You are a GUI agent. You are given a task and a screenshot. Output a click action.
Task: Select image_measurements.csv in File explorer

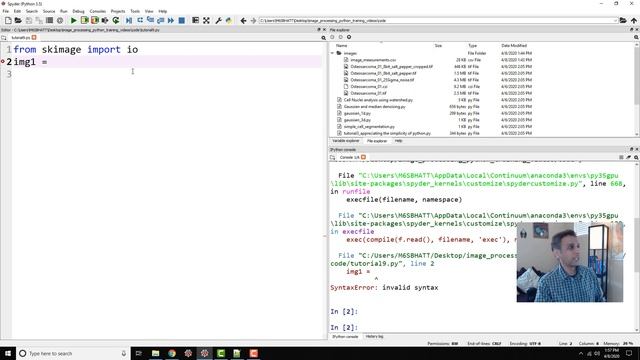[x=373, y=60]
